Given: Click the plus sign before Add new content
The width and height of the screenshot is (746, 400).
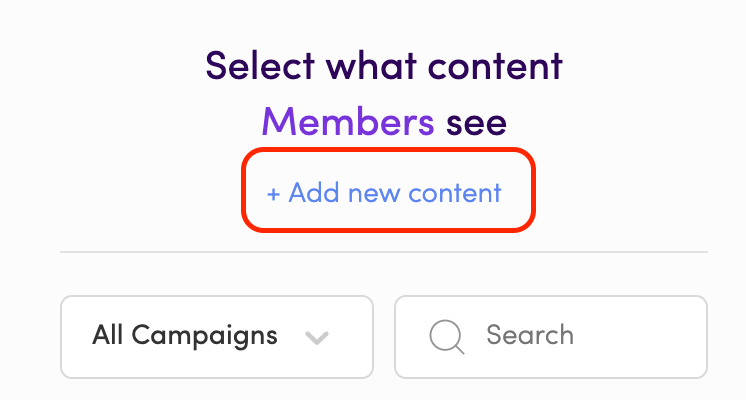Looking at the screenshot, I should pyautogui.click(x=273, y=194).
